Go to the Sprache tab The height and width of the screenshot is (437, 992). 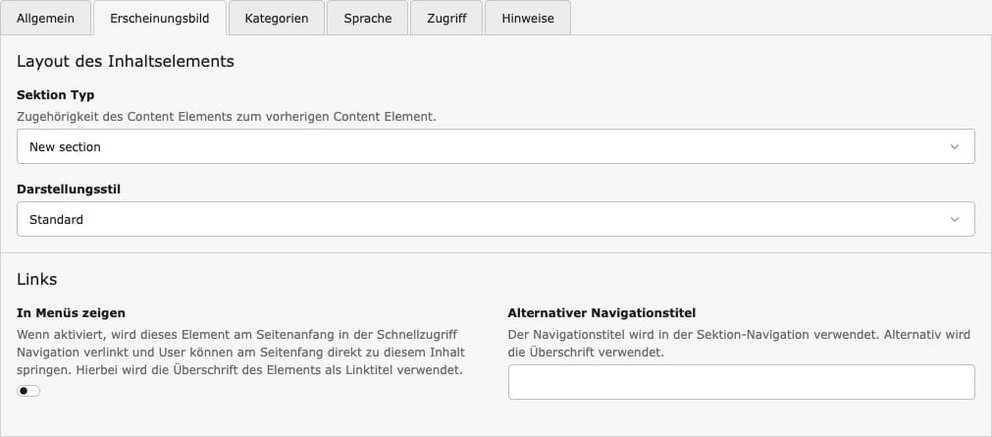(367, 18)
